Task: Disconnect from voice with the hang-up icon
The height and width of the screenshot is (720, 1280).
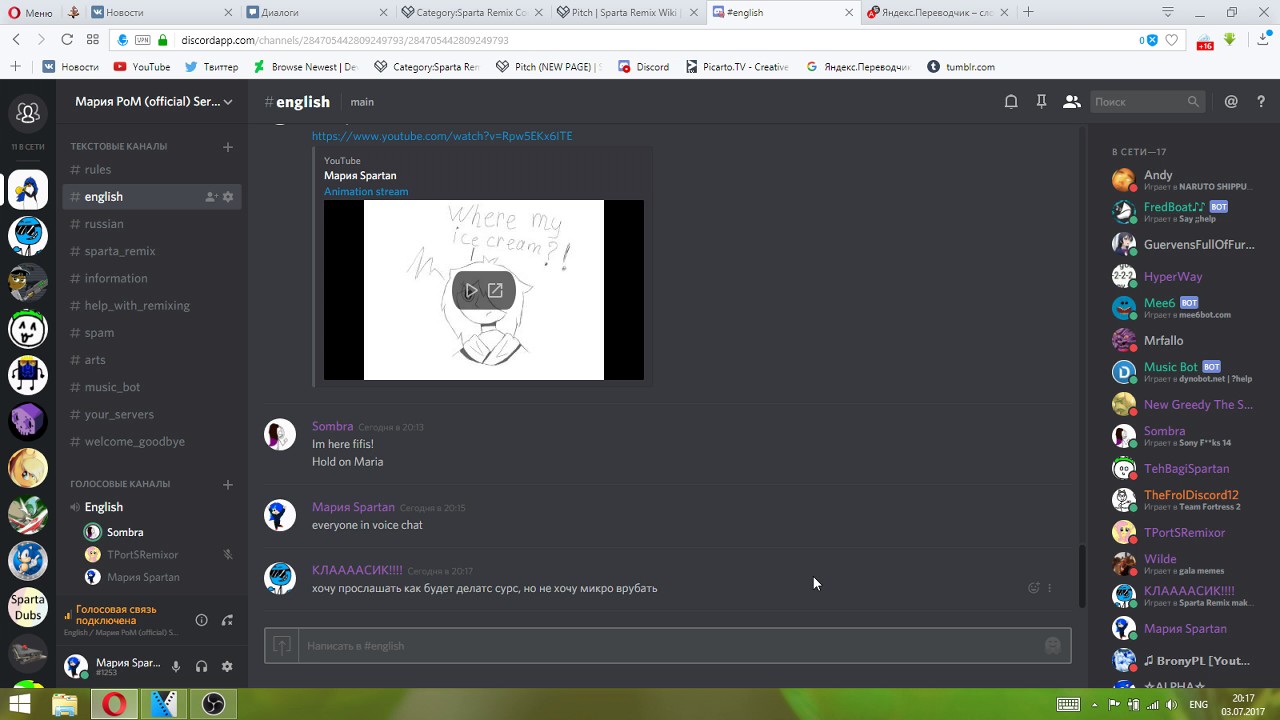Action: coord(227,620)
